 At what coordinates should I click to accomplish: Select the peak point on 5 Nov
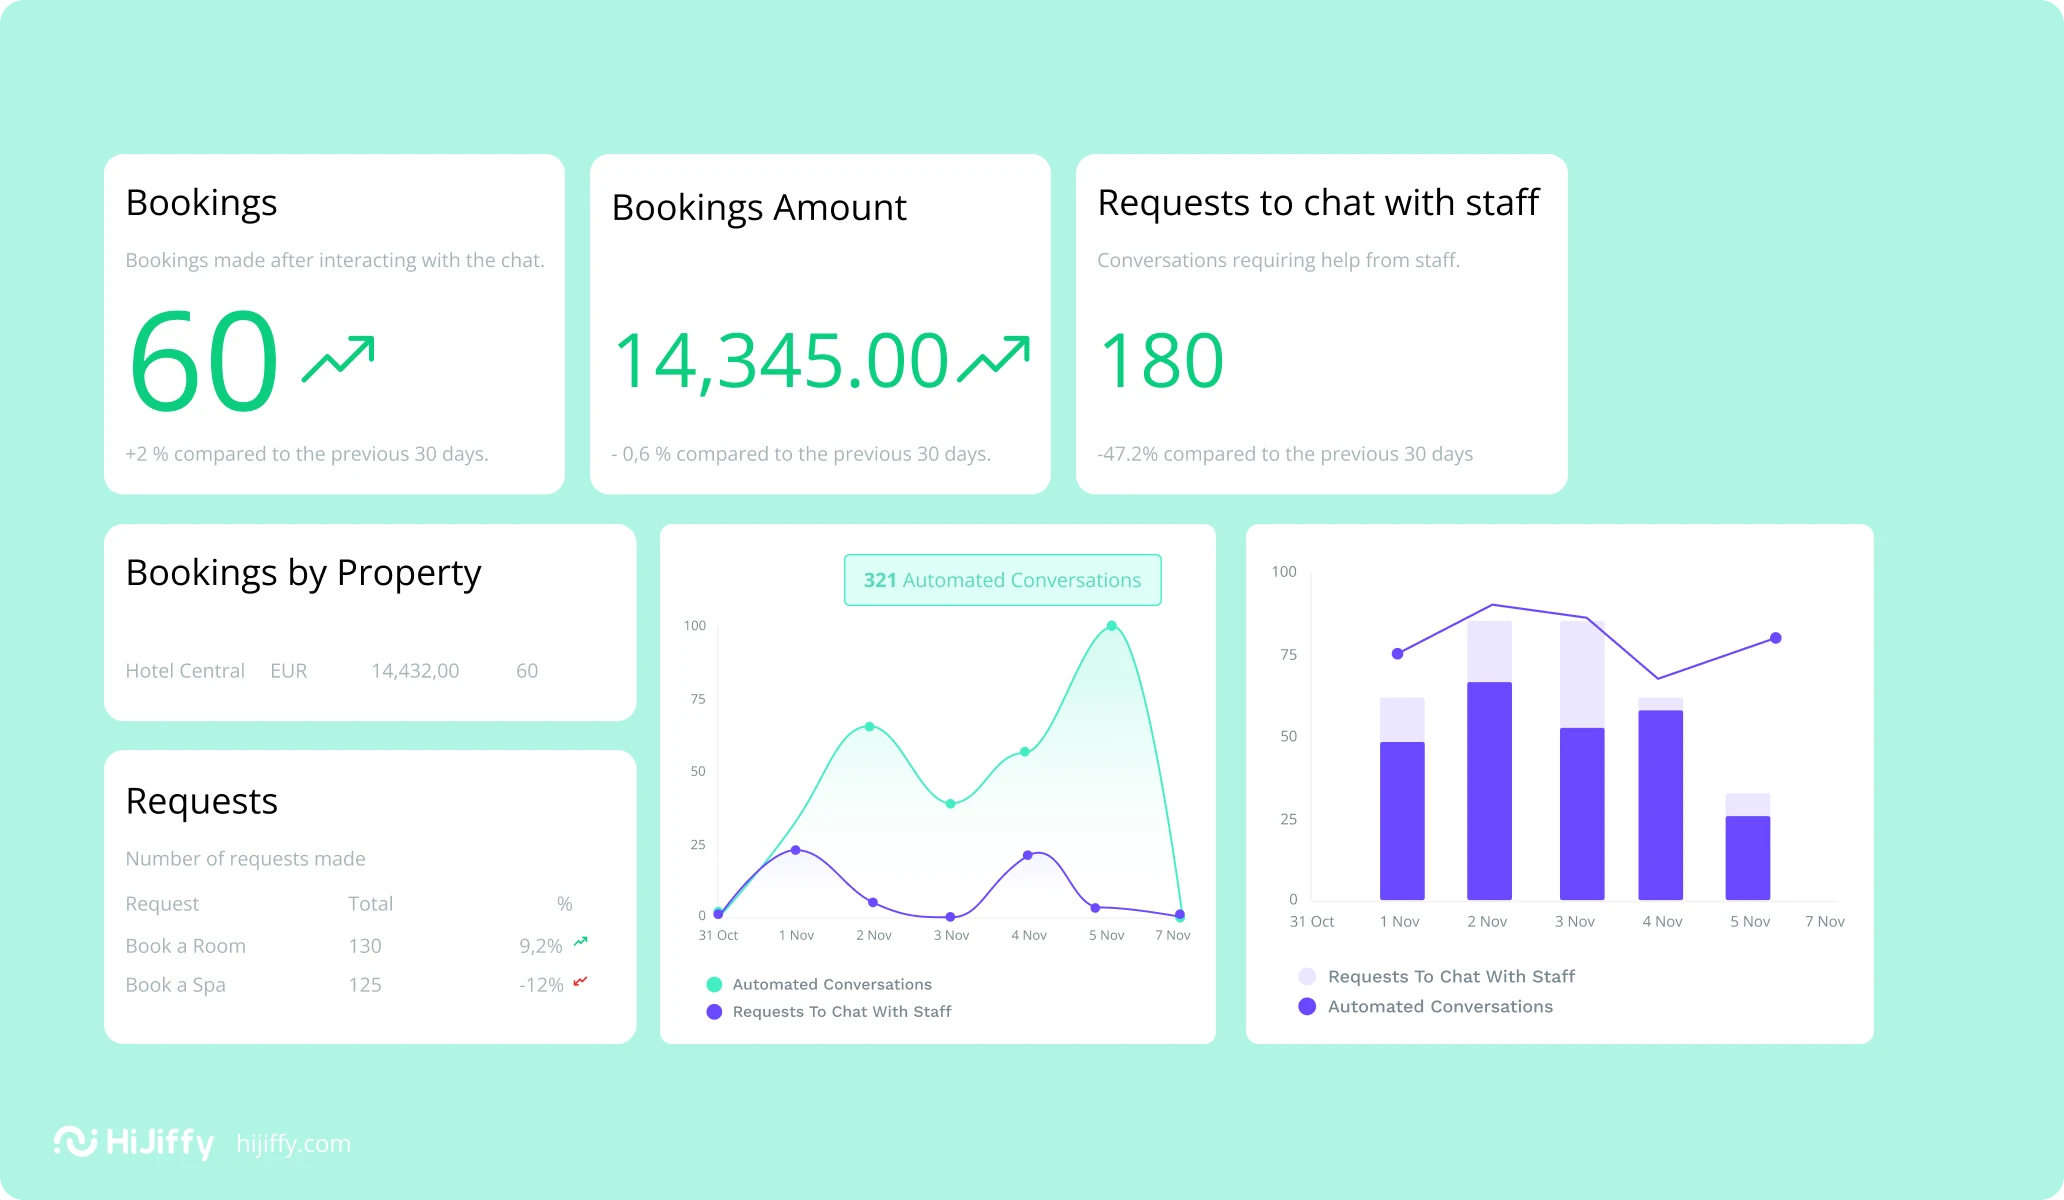(1111, 626)
